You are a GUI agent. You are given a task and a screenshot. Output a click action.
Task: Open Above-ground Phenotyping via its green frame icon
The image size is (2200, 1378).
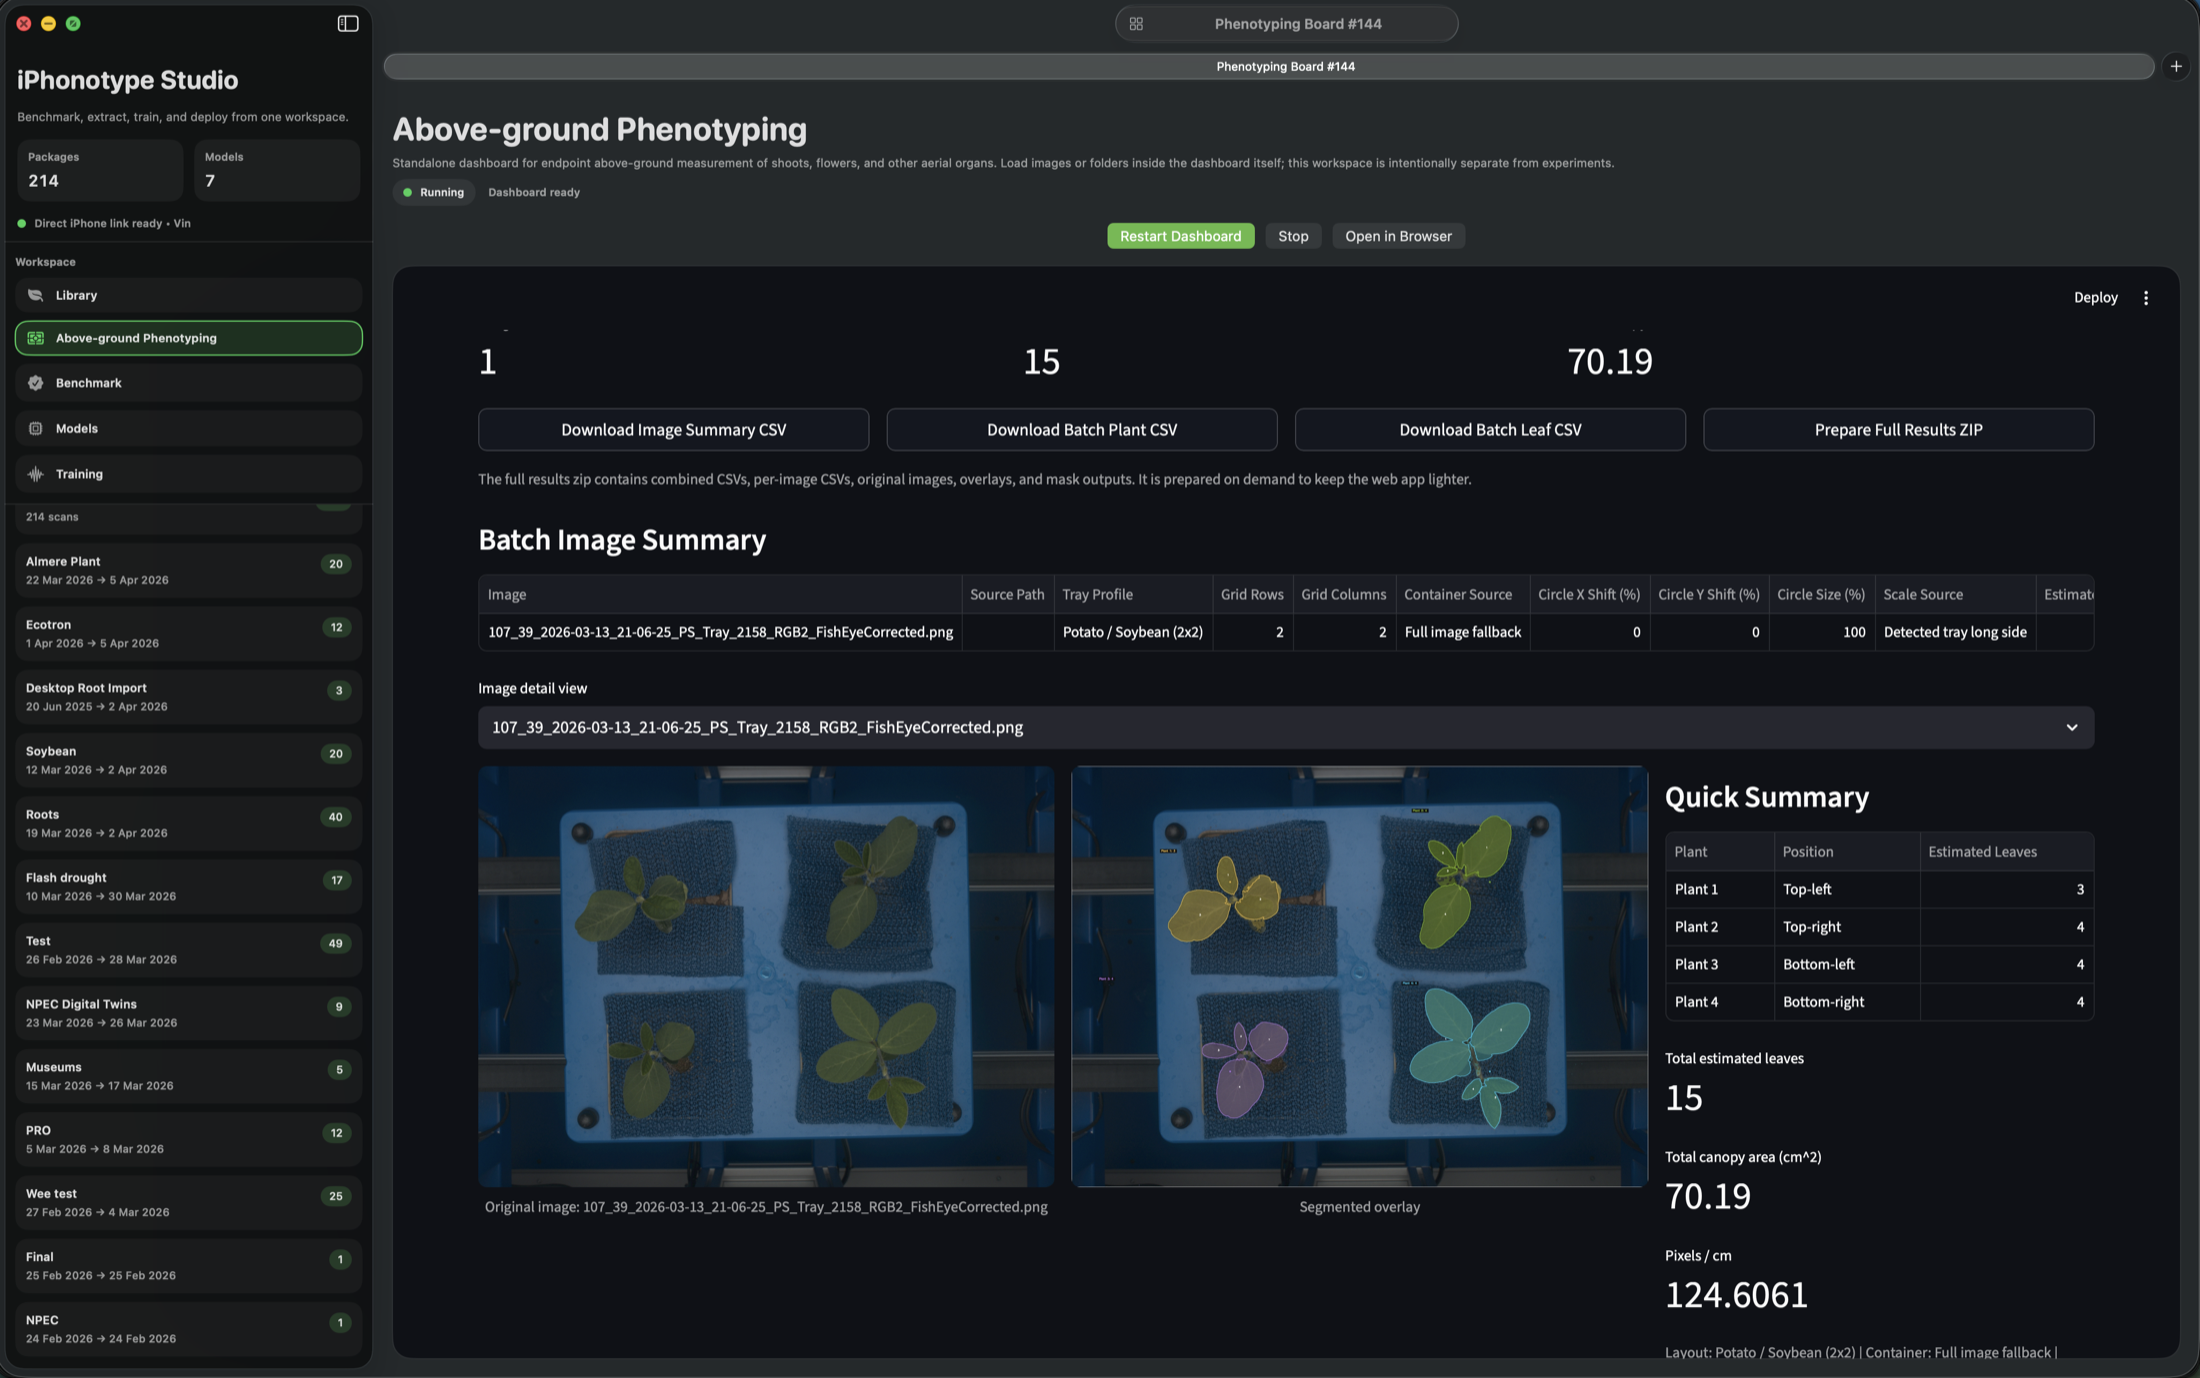36,338
